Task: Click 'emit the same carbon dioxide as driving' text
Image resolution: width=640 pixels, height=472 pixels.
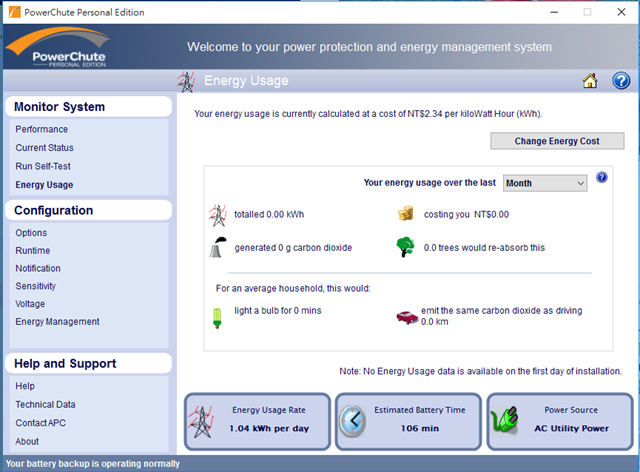Action: (502, 311)
